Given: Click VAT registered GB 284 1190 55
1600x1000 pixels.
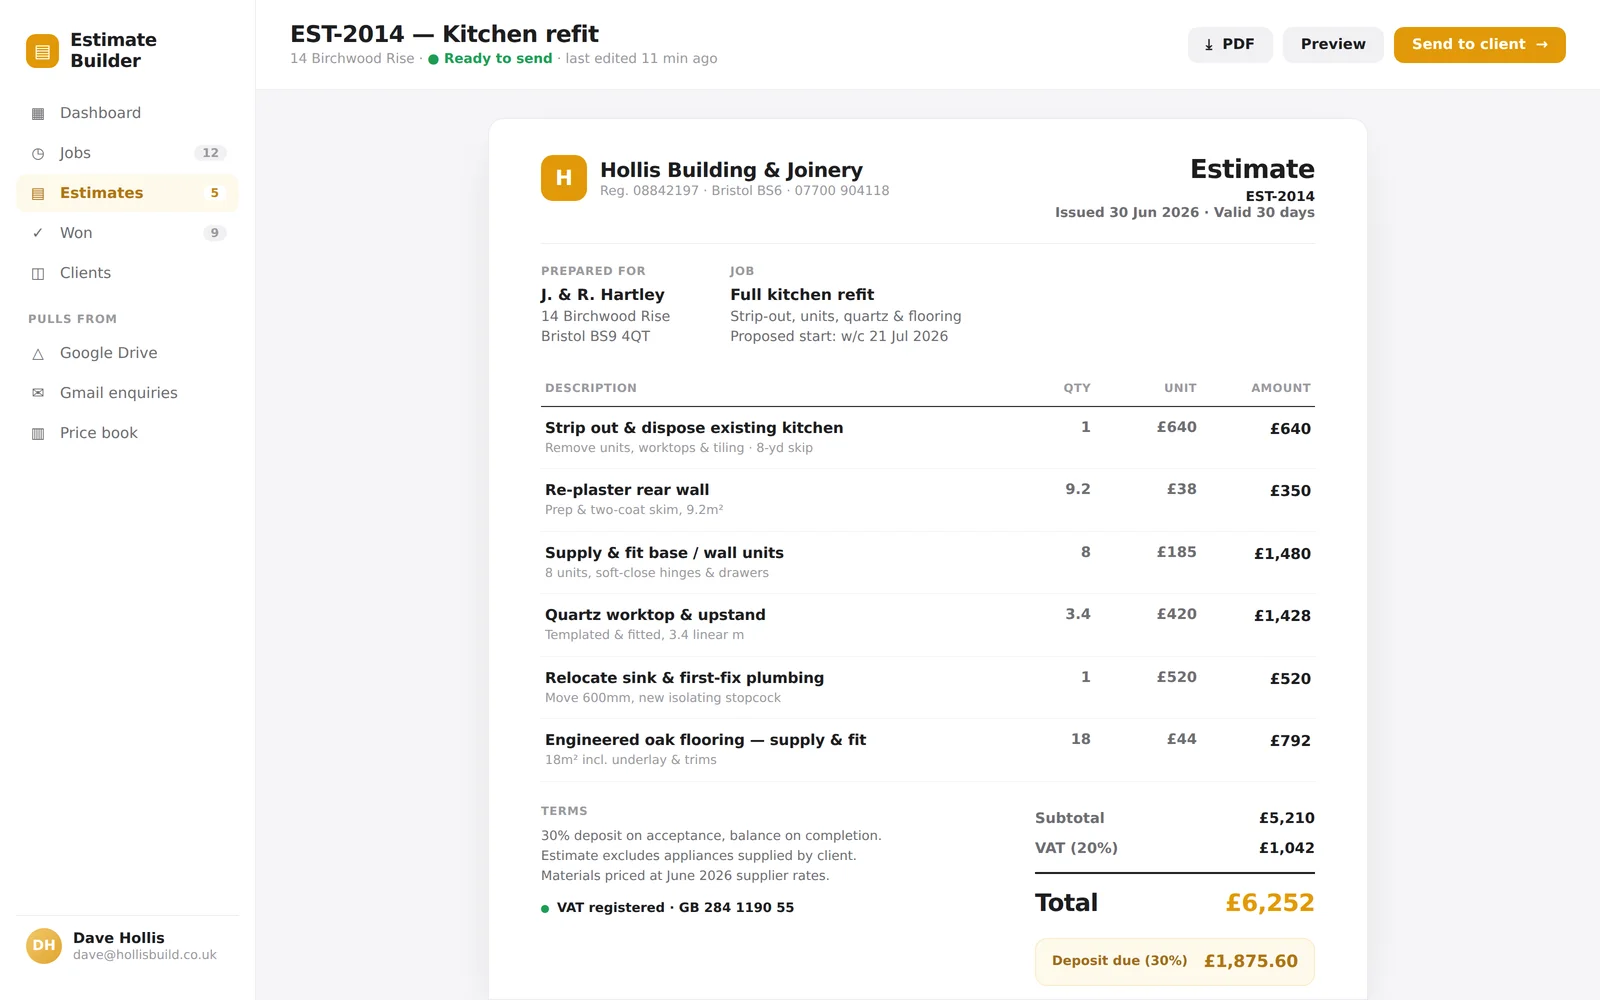Looking at the screenshot, I should point(675,908).
